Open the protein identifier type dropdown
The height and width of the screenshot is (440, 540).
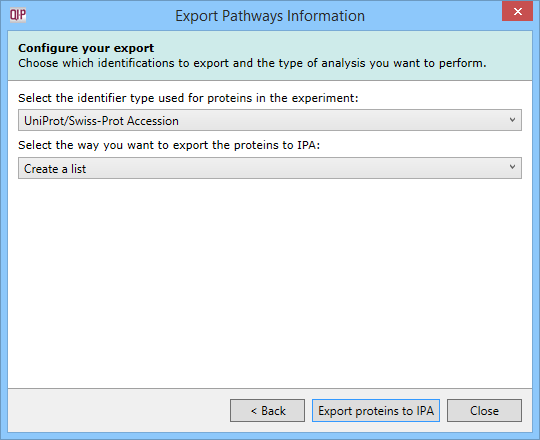click(270, 120)
